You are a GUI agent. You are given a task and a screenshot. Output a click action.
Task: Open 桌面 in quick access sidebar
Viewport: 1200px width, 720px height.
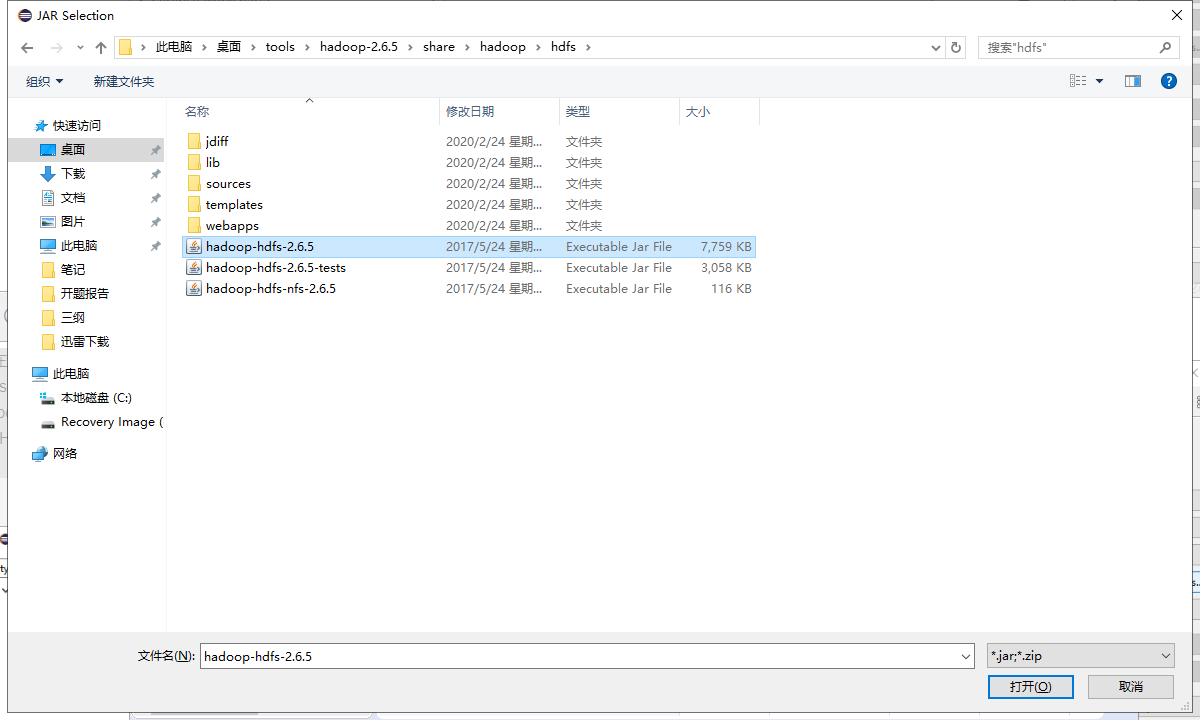point(73,149)
